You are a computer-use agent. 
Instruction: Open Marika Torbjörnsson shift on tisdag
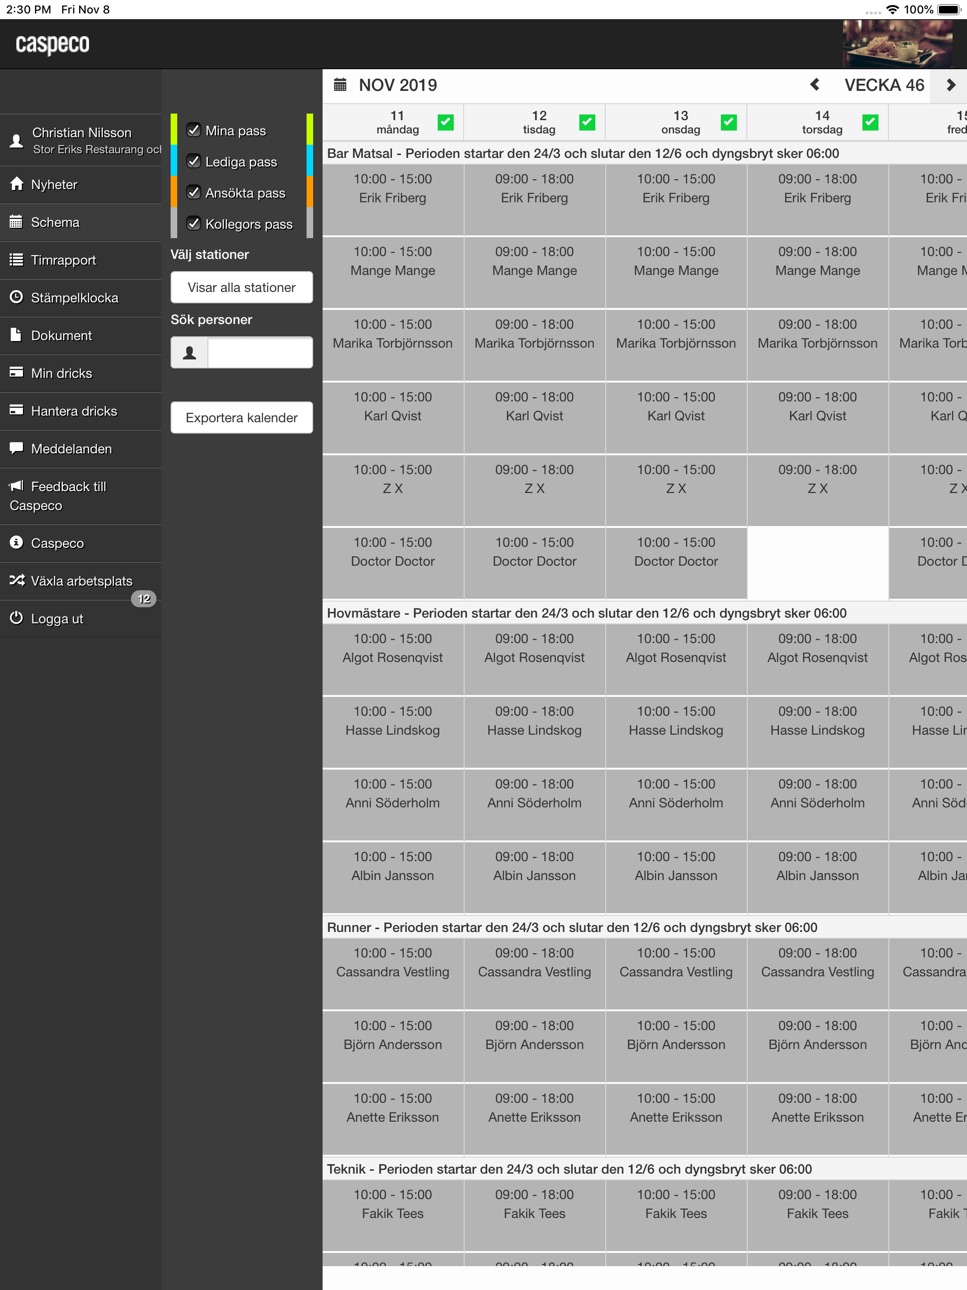point(534,345)
